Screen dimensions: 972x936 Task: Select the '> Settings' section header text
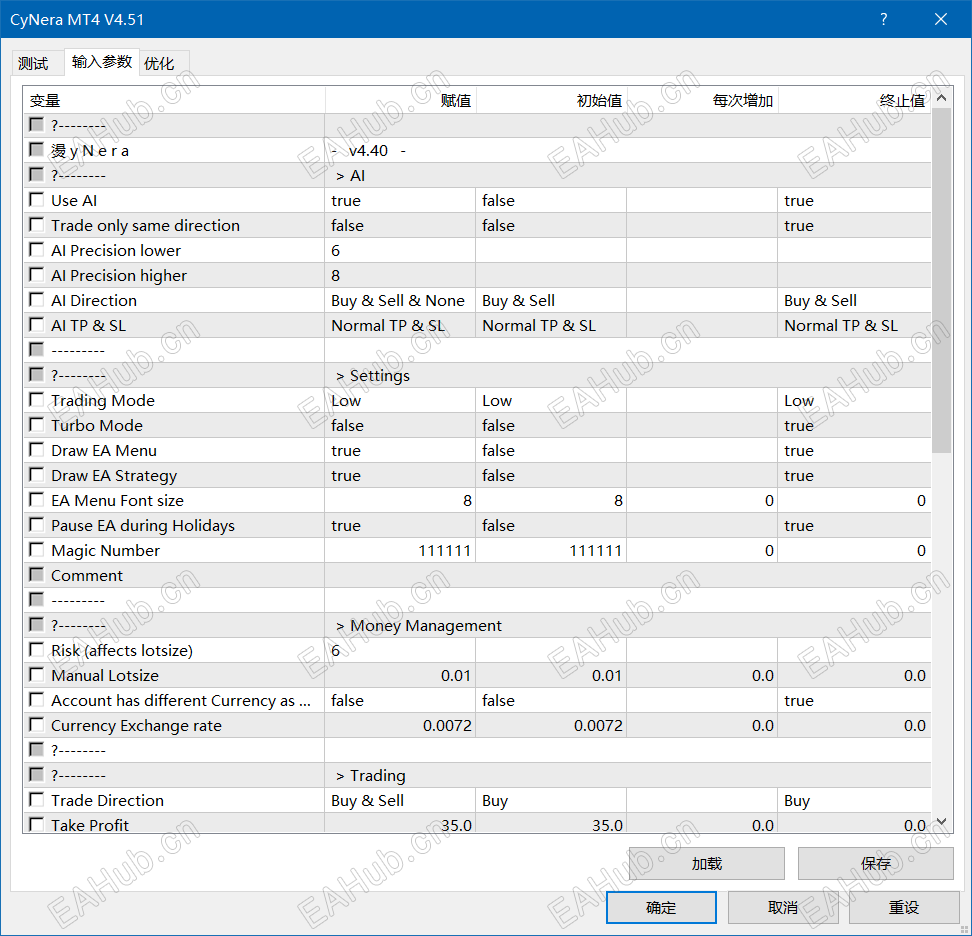(373, 376)
